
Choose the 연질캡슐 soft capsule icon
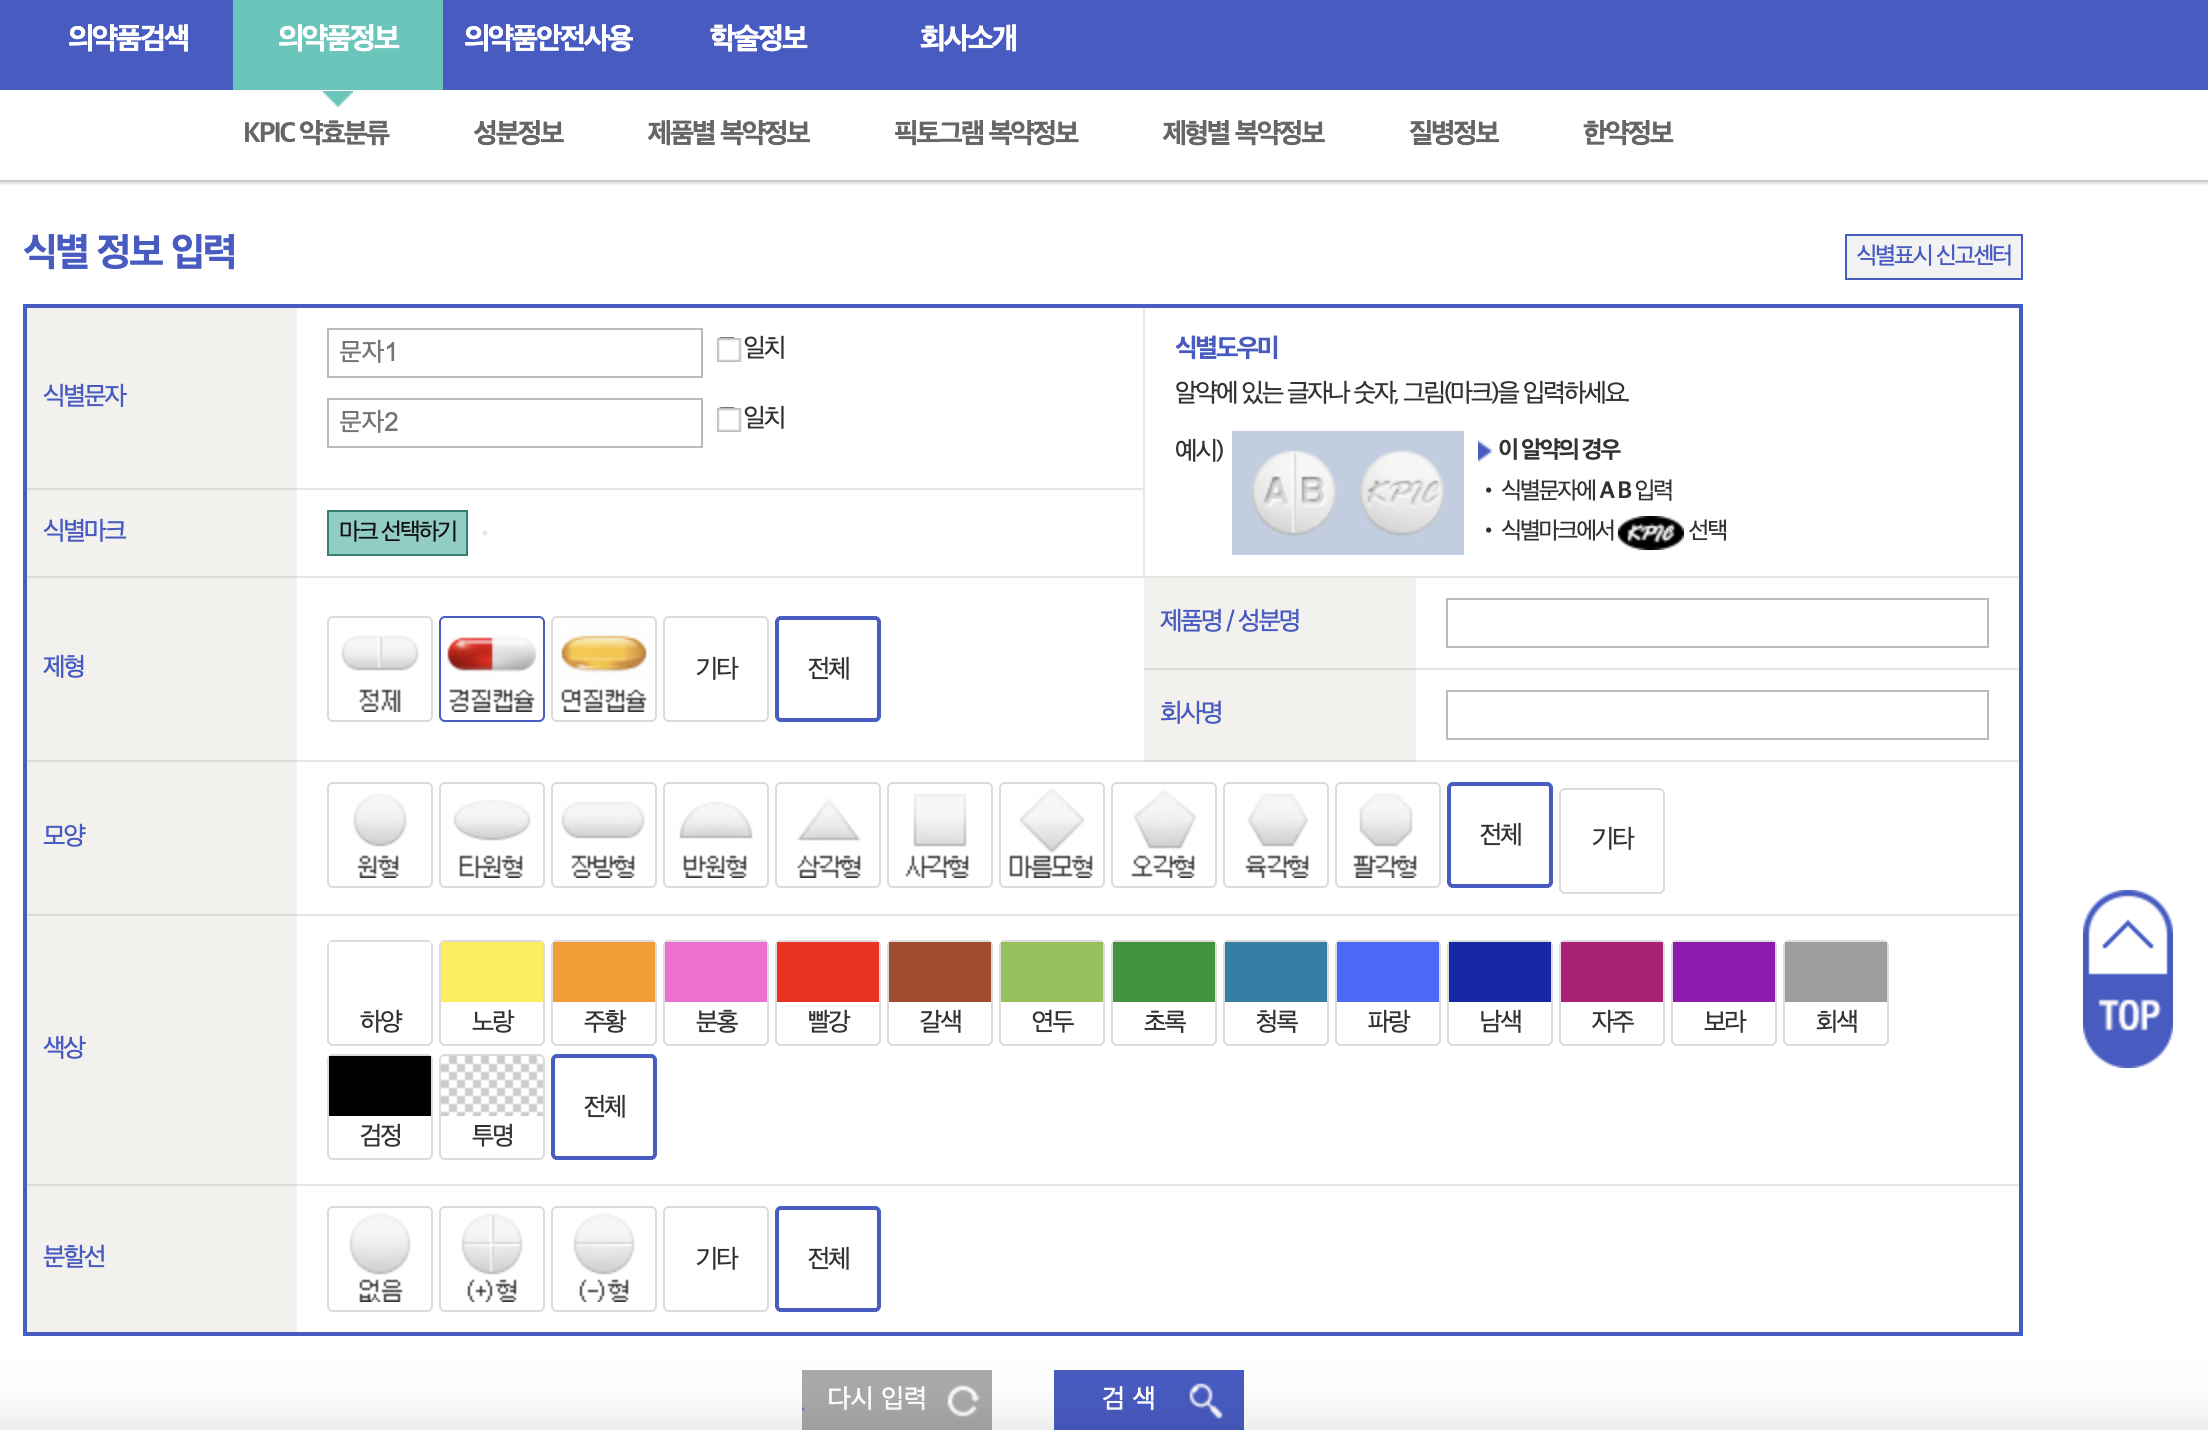tap(603, 668)
